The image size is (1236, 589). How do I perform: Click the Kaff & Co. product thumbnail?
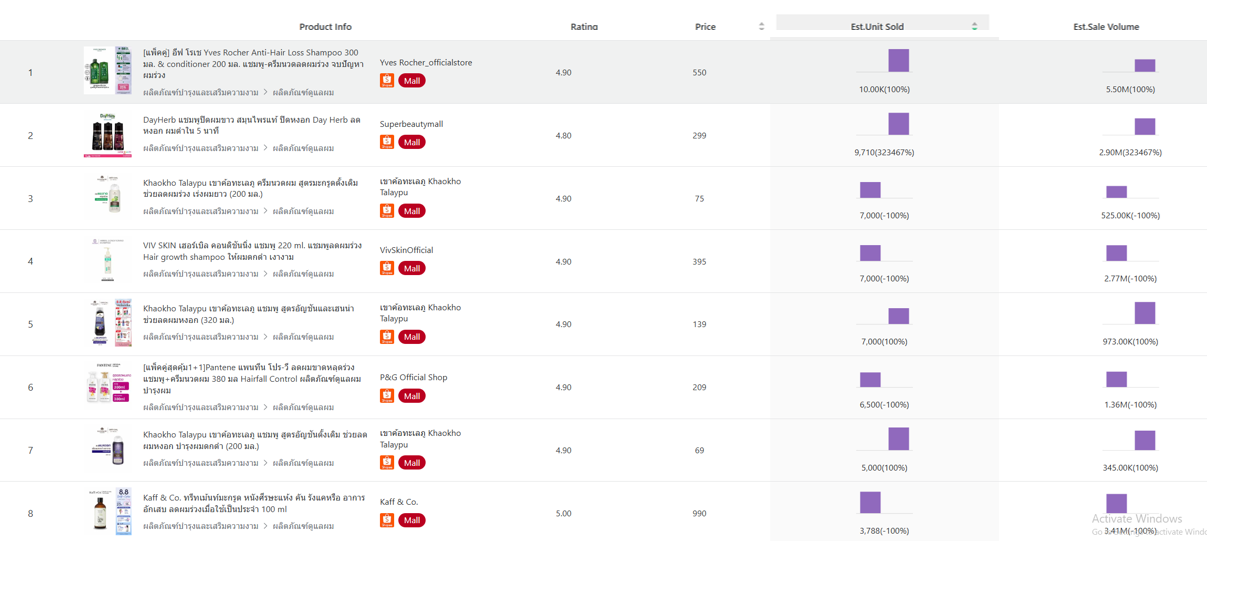click(107, 512)
